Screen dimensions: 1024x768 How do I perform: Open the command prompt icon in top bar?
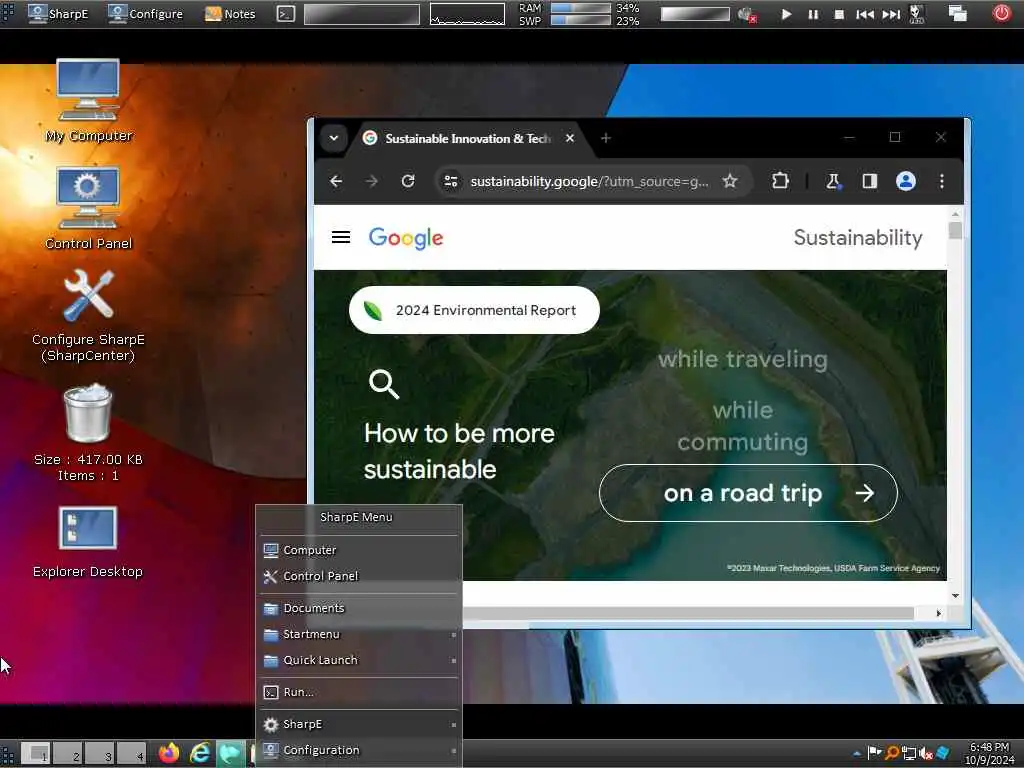(285, 14)
